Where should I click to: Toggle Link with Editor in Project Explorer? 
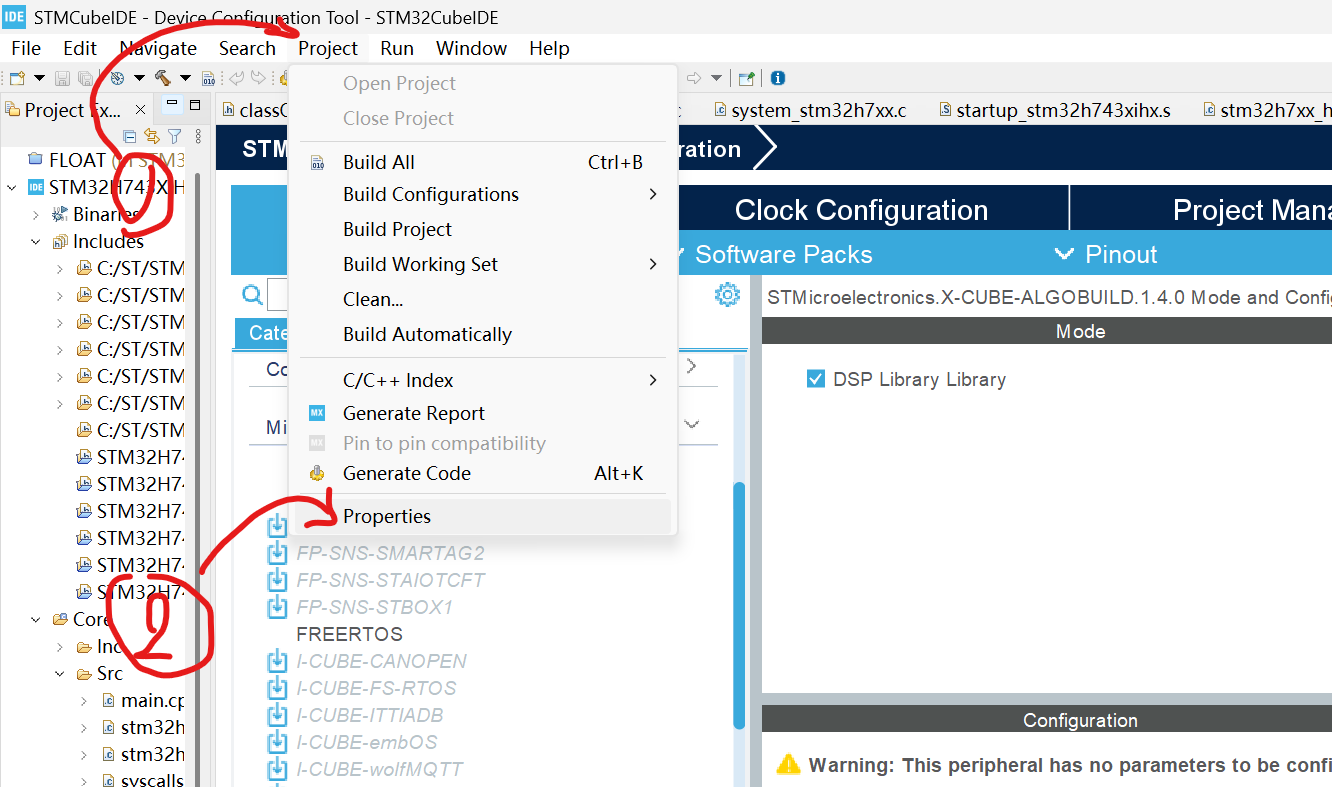[x=152, y=136]
